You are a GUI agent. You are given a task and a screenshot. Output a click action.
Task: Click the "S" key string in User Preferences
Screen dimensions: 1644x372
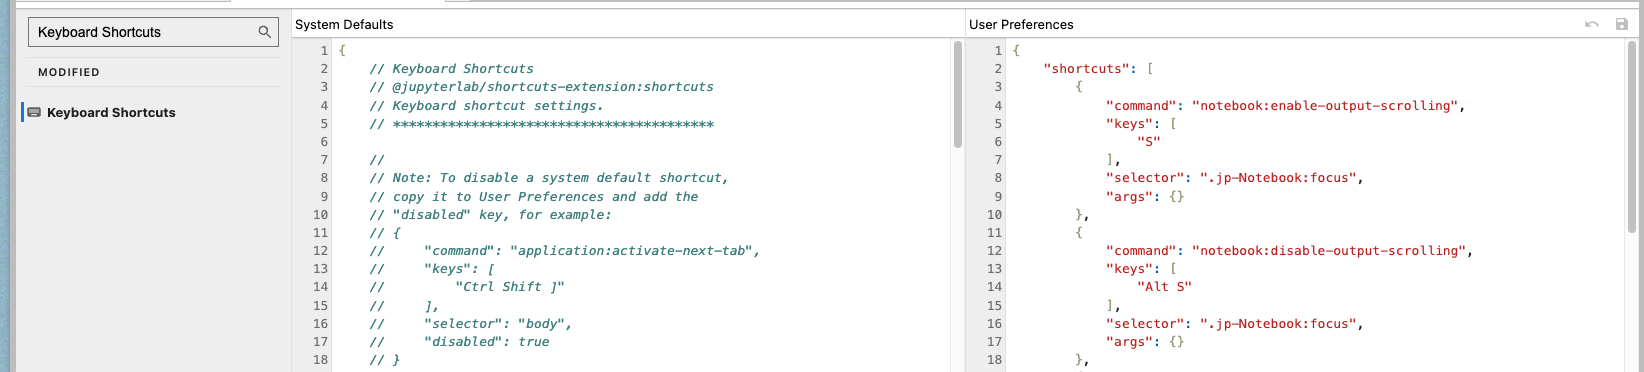(1148, 142)
